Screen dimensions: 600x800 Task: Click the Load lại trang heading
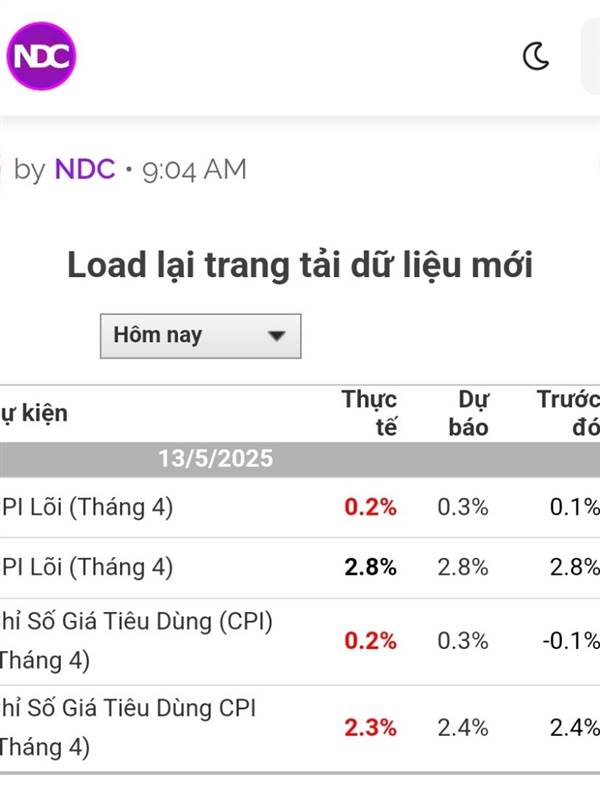(300, 265)
